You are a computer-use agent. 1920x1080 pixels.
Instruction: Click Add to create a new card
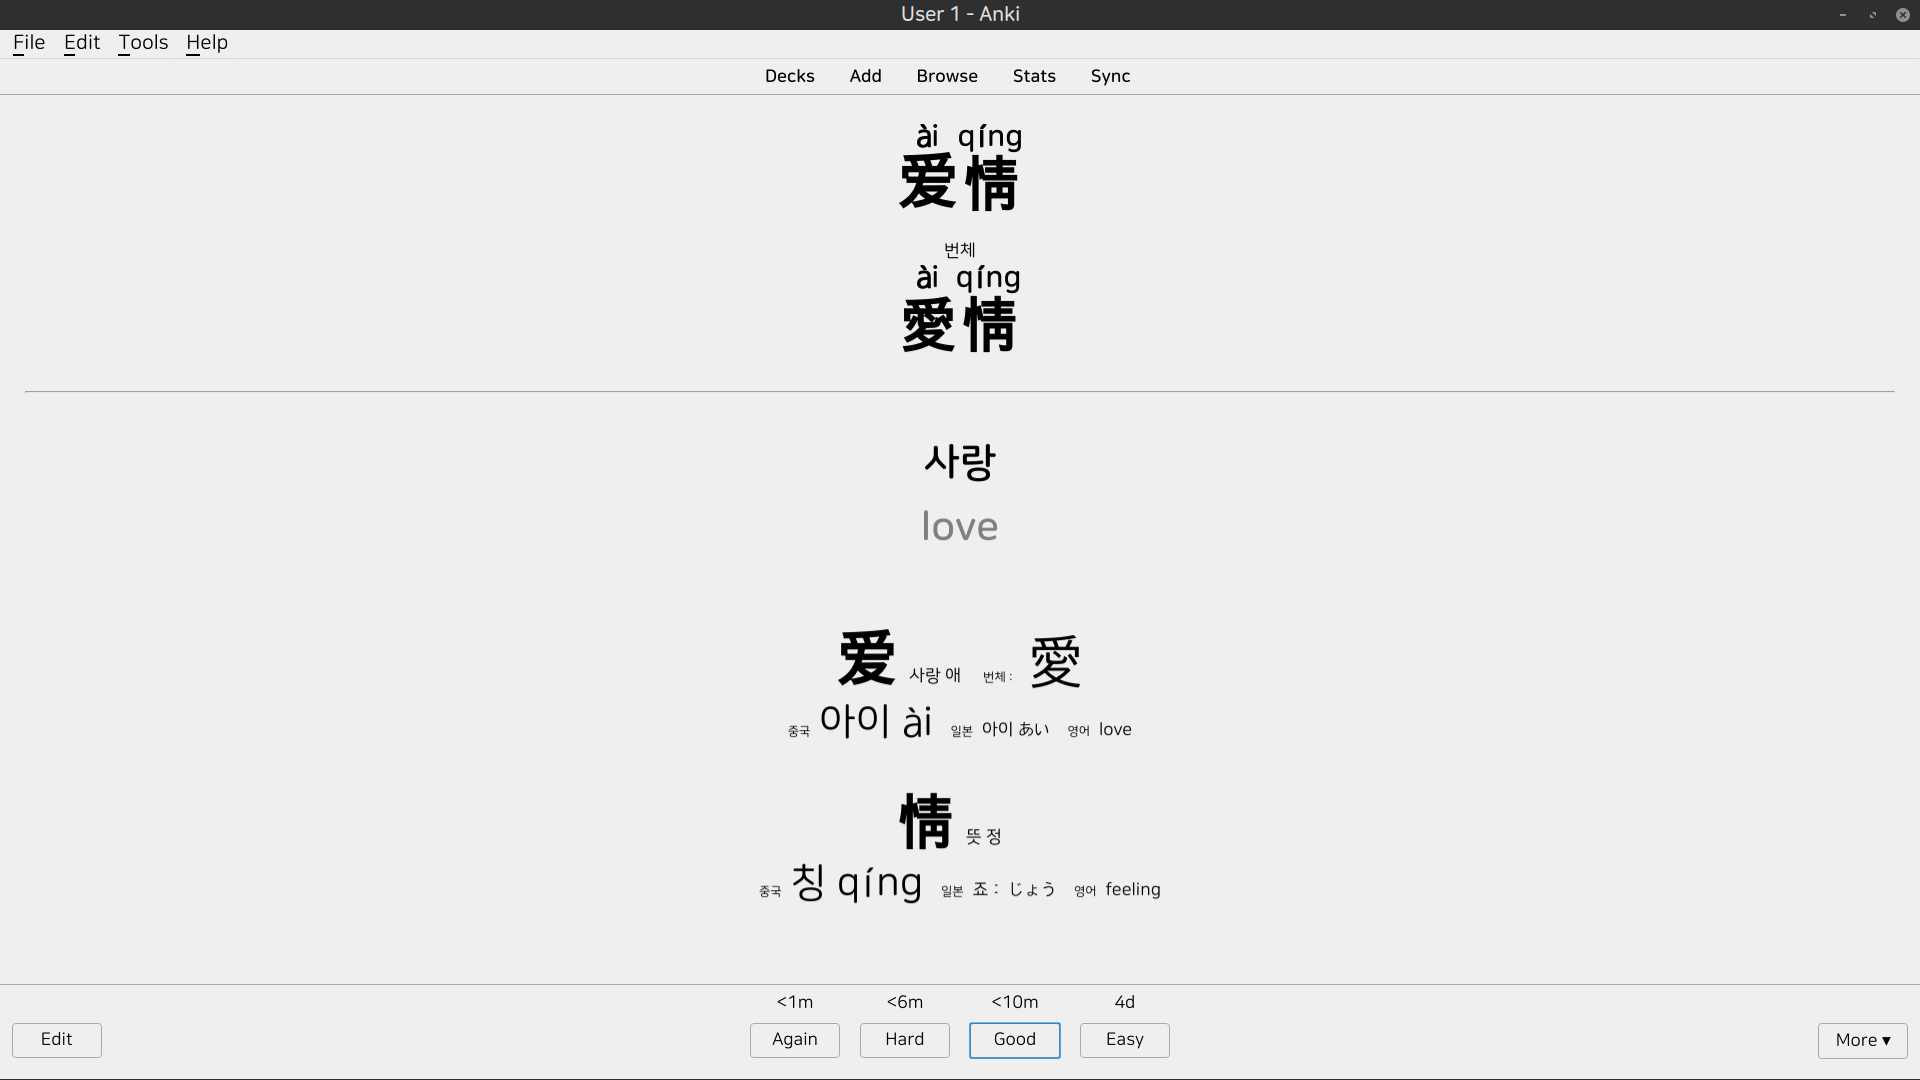(x=866, y=76)
